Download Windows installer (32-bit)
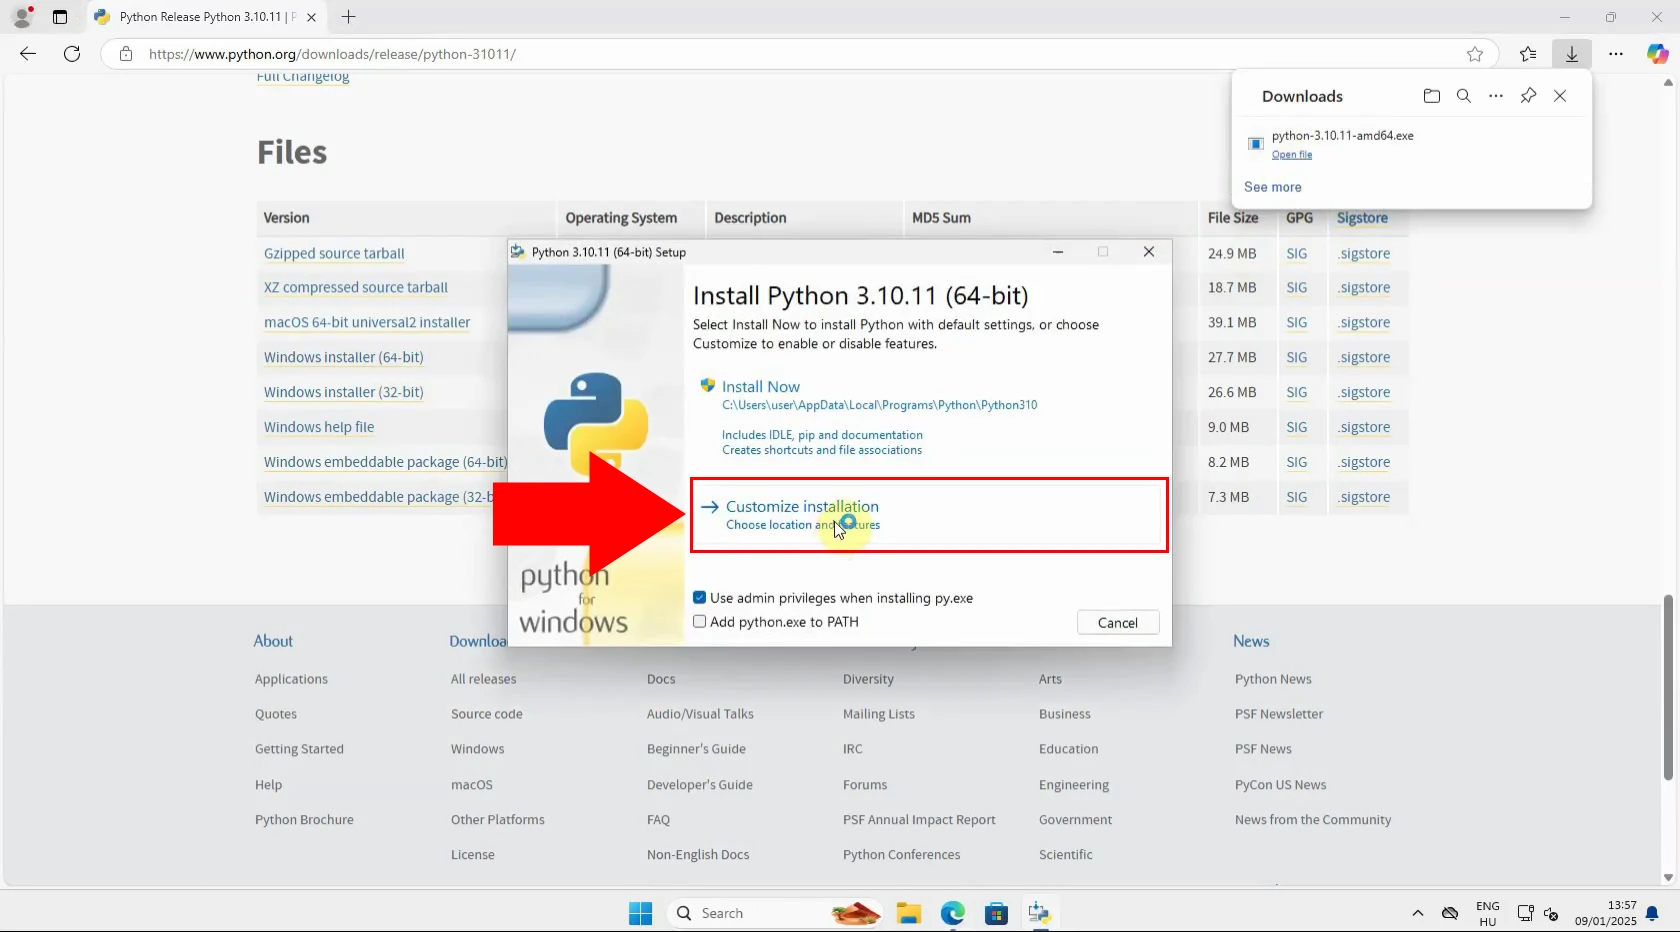The width and height of the screenshot is (1680, 932). tap(344, 393)
